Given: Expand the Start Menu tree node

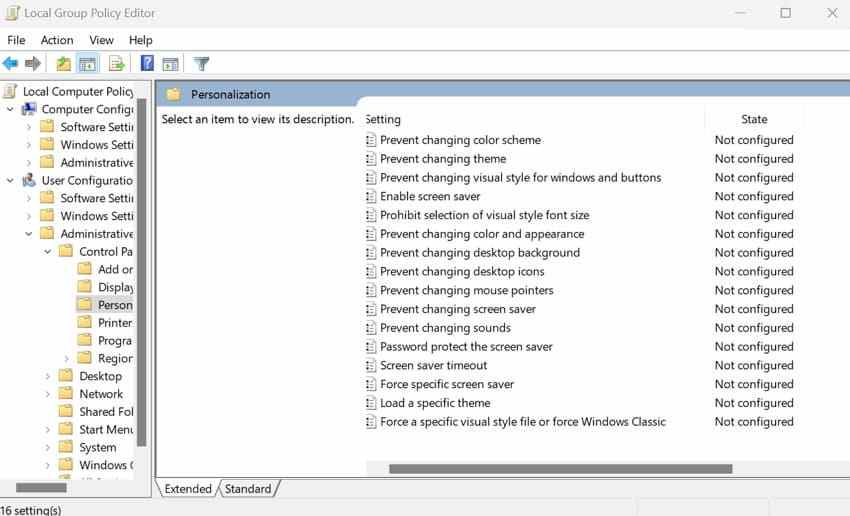Looking at the screenshot, I should click(x=48, y=430).
